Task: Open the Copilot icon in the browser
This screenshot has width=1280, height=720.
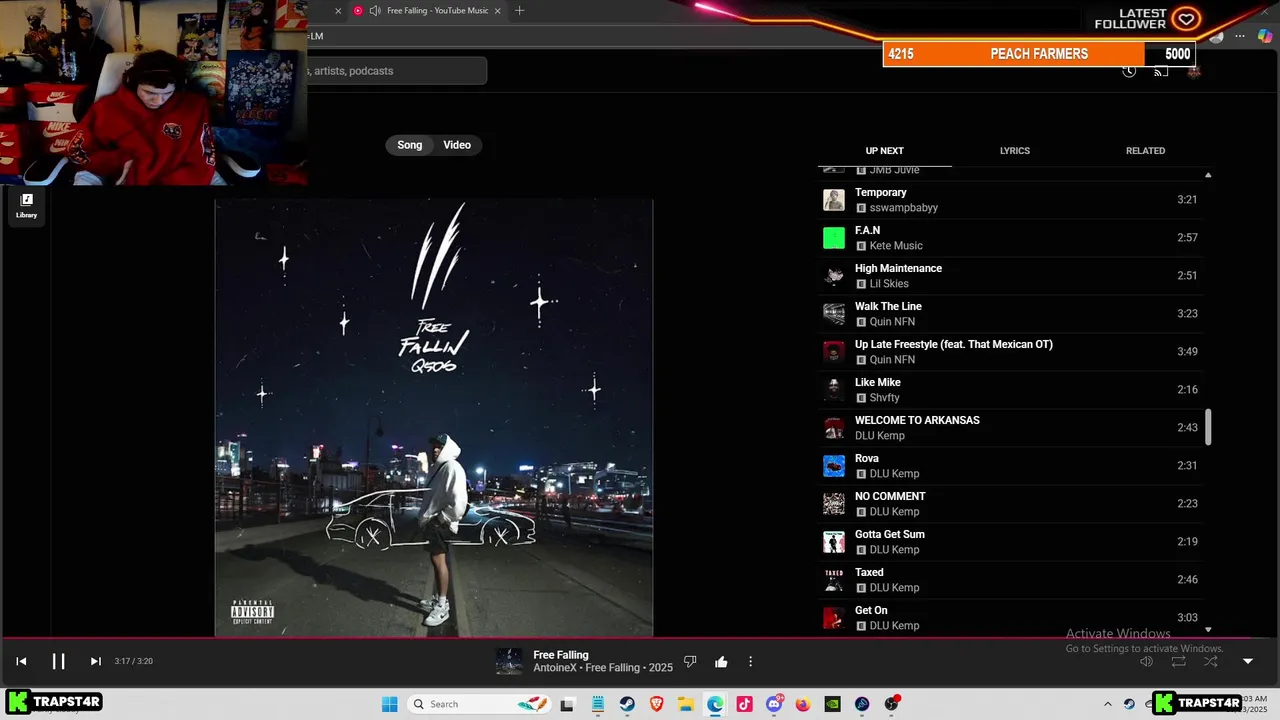Action: point(1265,36)
